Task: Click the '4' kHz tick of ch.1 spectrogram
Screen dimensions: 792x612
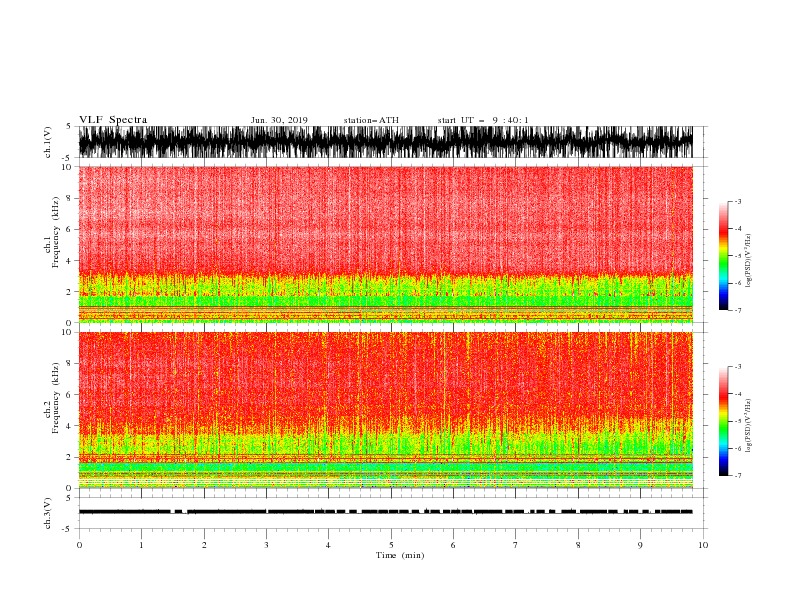Action: point(69,261)
